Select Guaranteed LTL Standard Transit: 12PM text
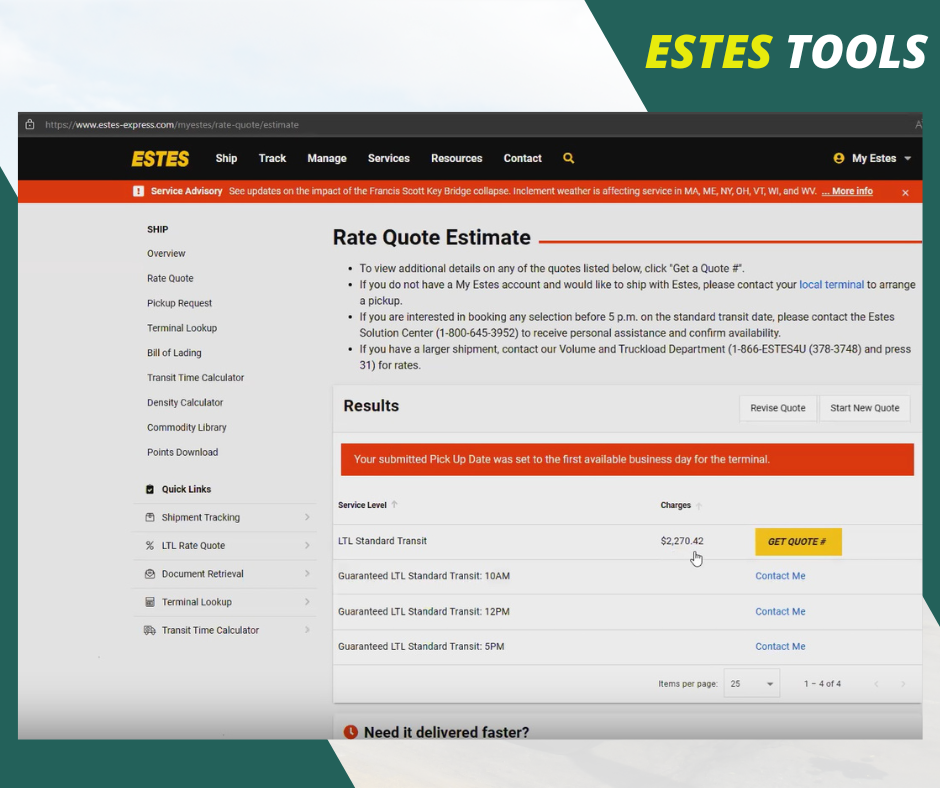Image resolution: width=940 pixels, height=788 pixels. [423, 612]
